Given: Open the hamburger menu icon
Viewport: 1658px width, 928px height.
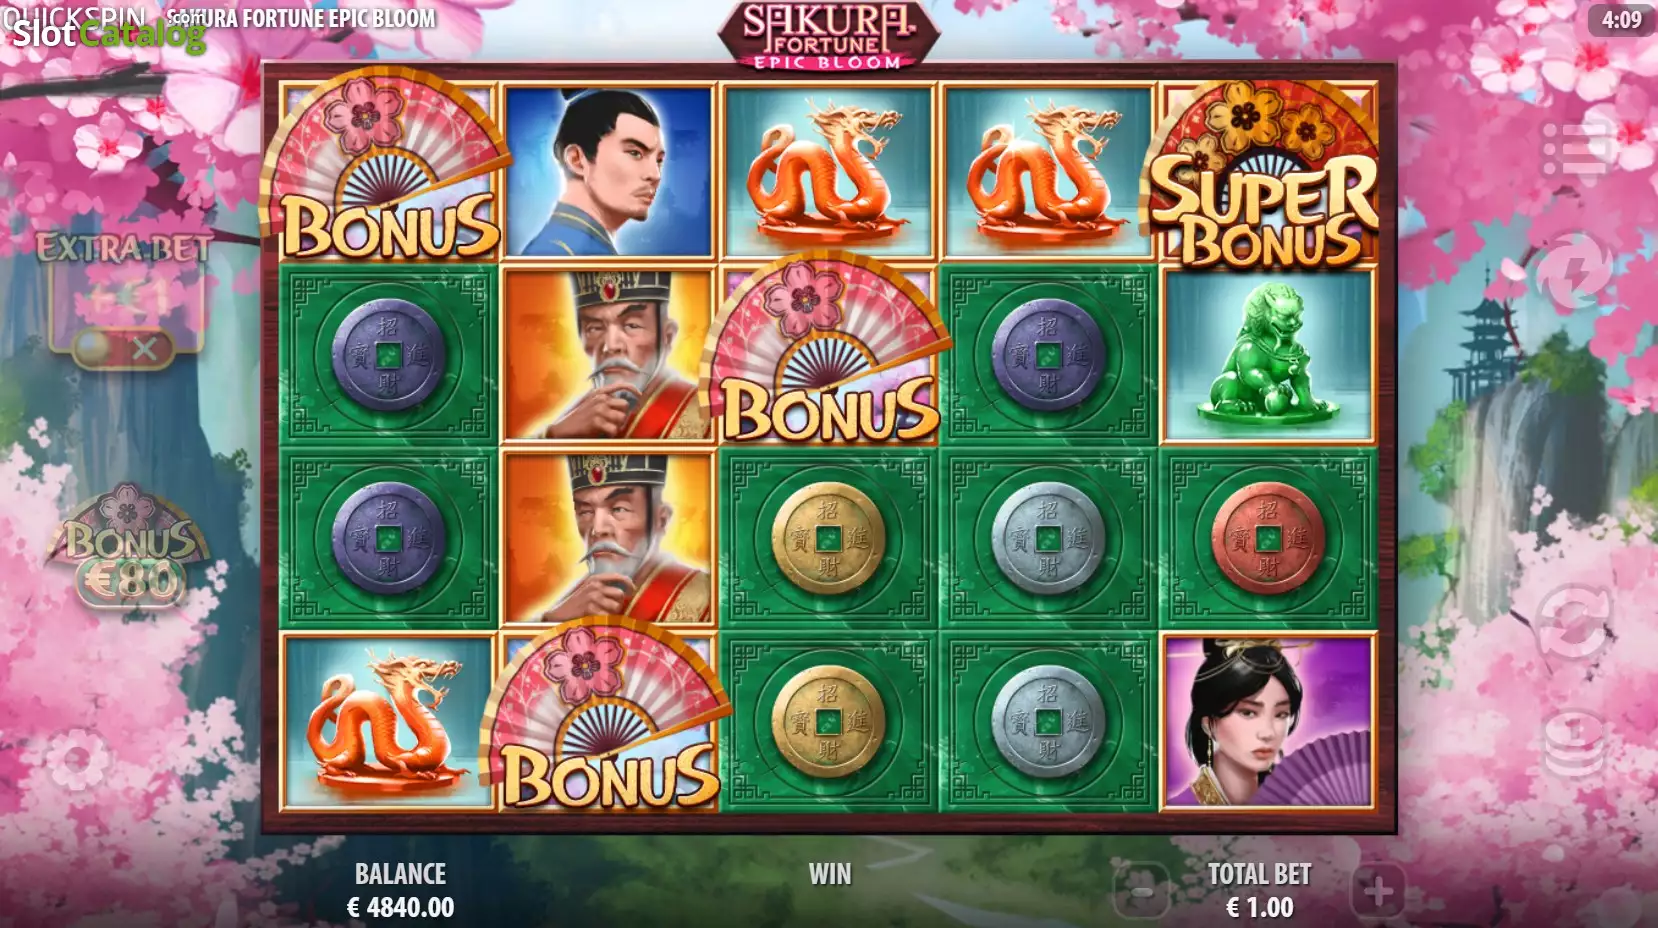Looking at the screenshot, I should tap(1576, 150).
